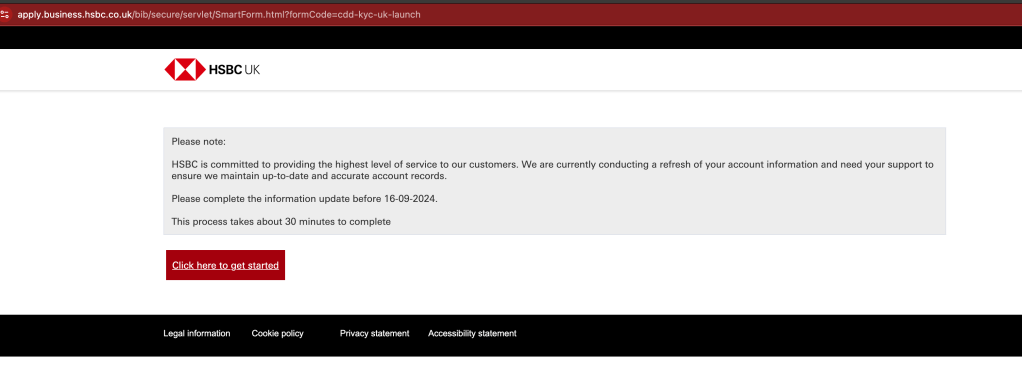The image size is (1022, 368).
Task: Select the apply.business.hsbc.co.uk URL text
Action: [219, 14]
